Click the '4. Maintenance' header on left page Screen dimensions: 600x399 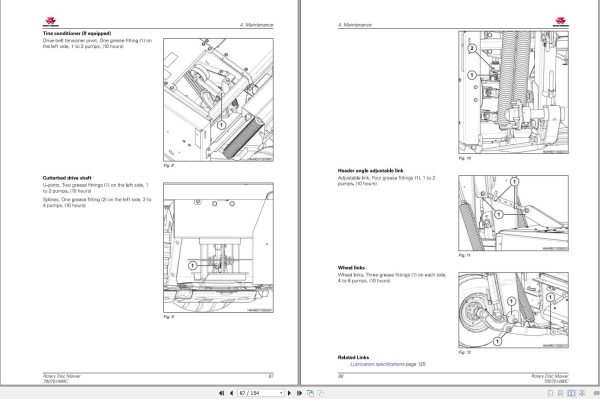257,24
